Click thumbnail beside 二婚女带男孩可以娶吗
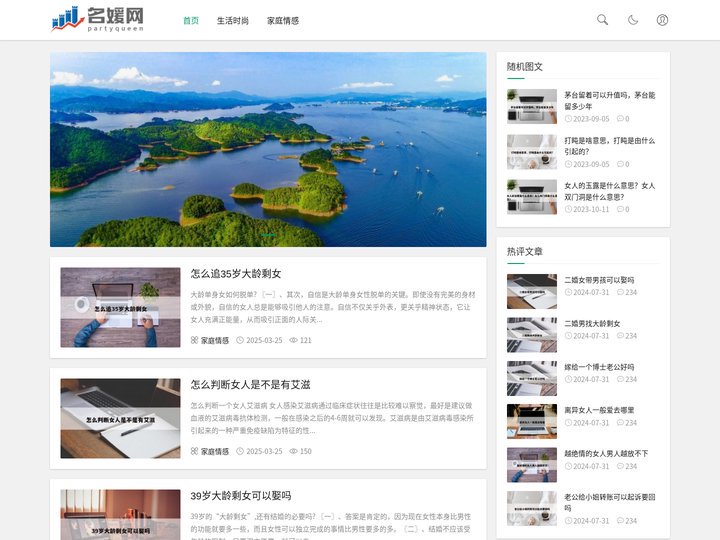The height and width of the screenshot is (540, 720). tap(532, 292)
